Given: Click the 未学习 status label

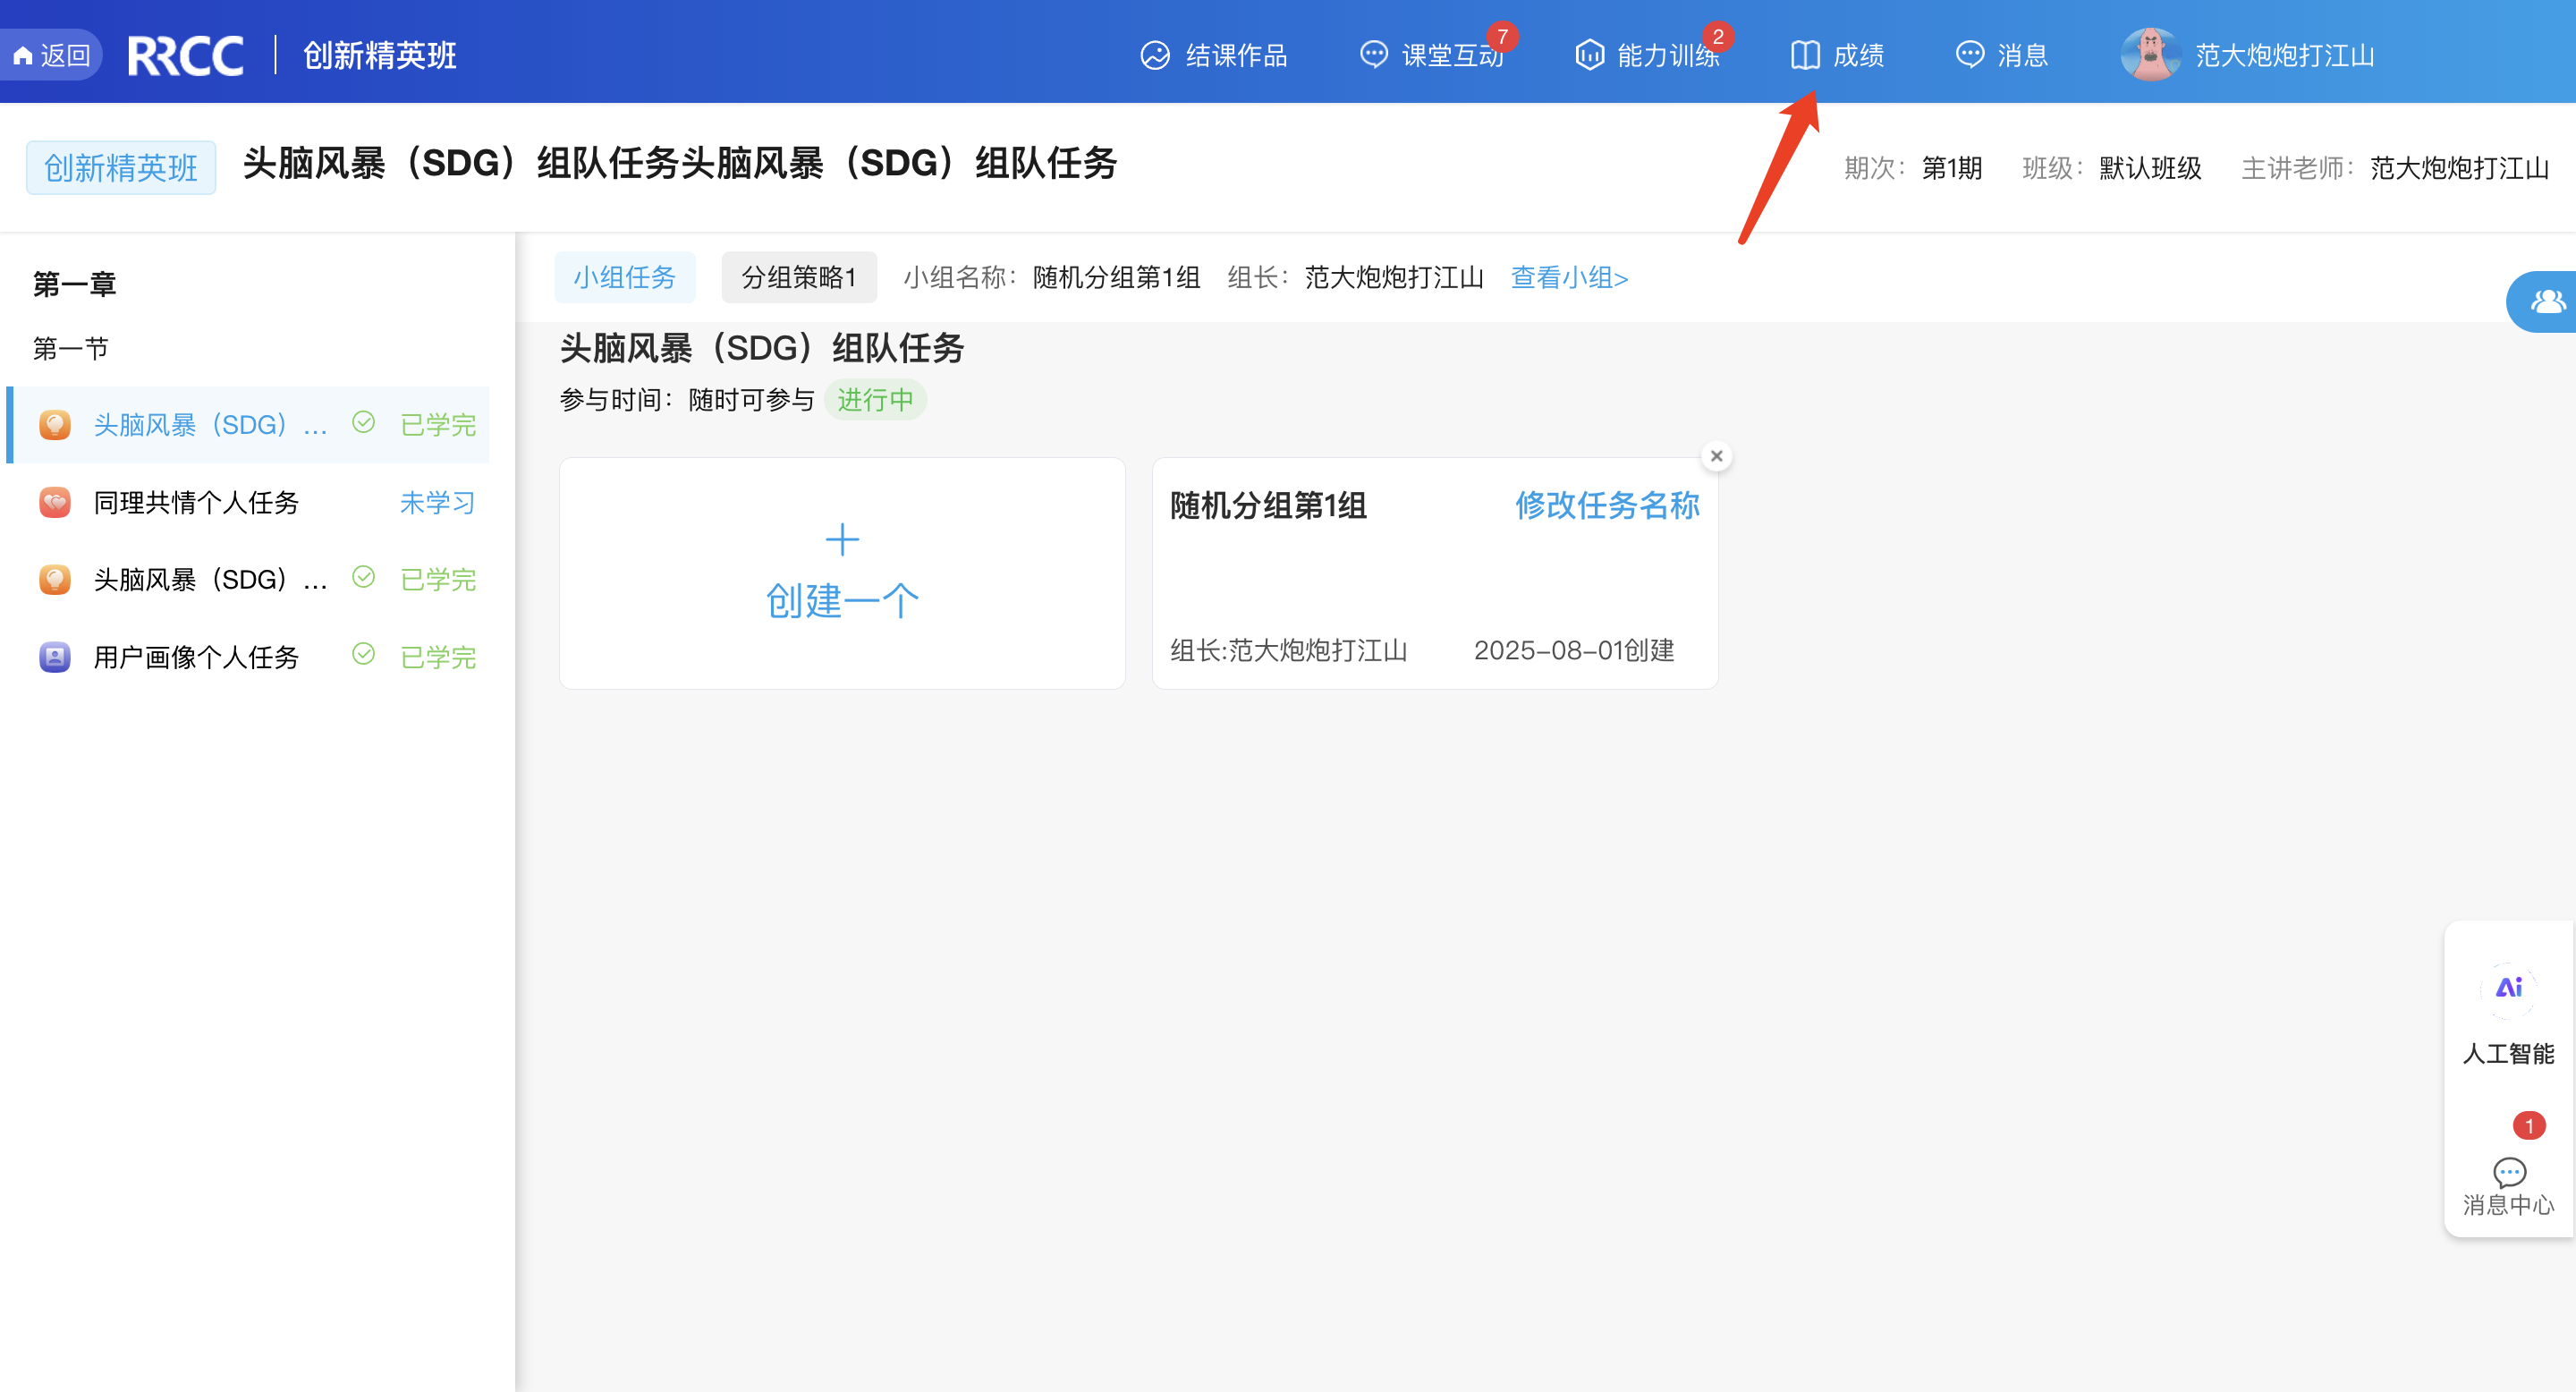Looking at the screenshot, I should (438, 502).
